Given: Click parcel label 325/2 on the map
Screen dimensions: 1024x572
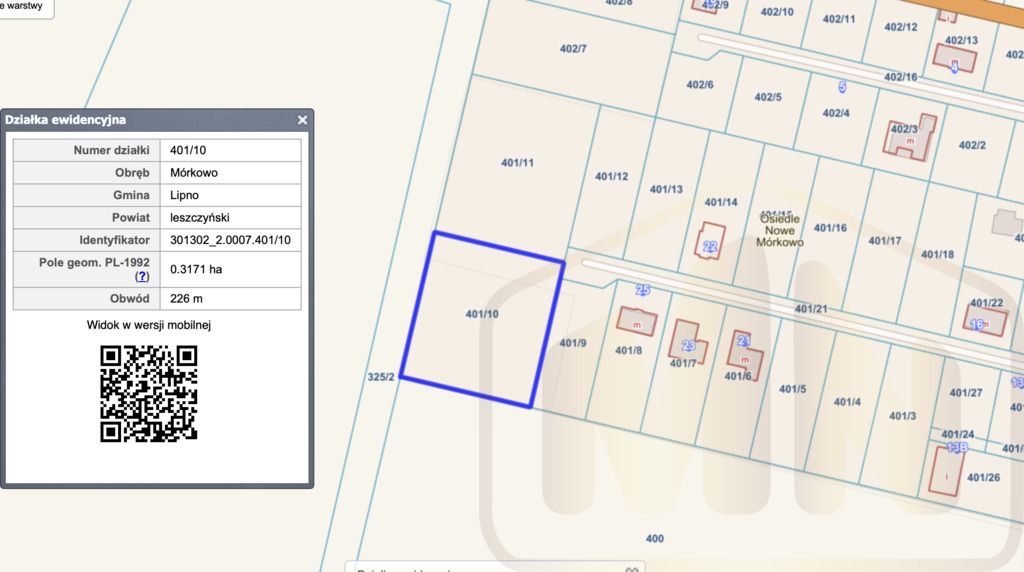Looking at the screenshot, I should [x=381, y=377].
